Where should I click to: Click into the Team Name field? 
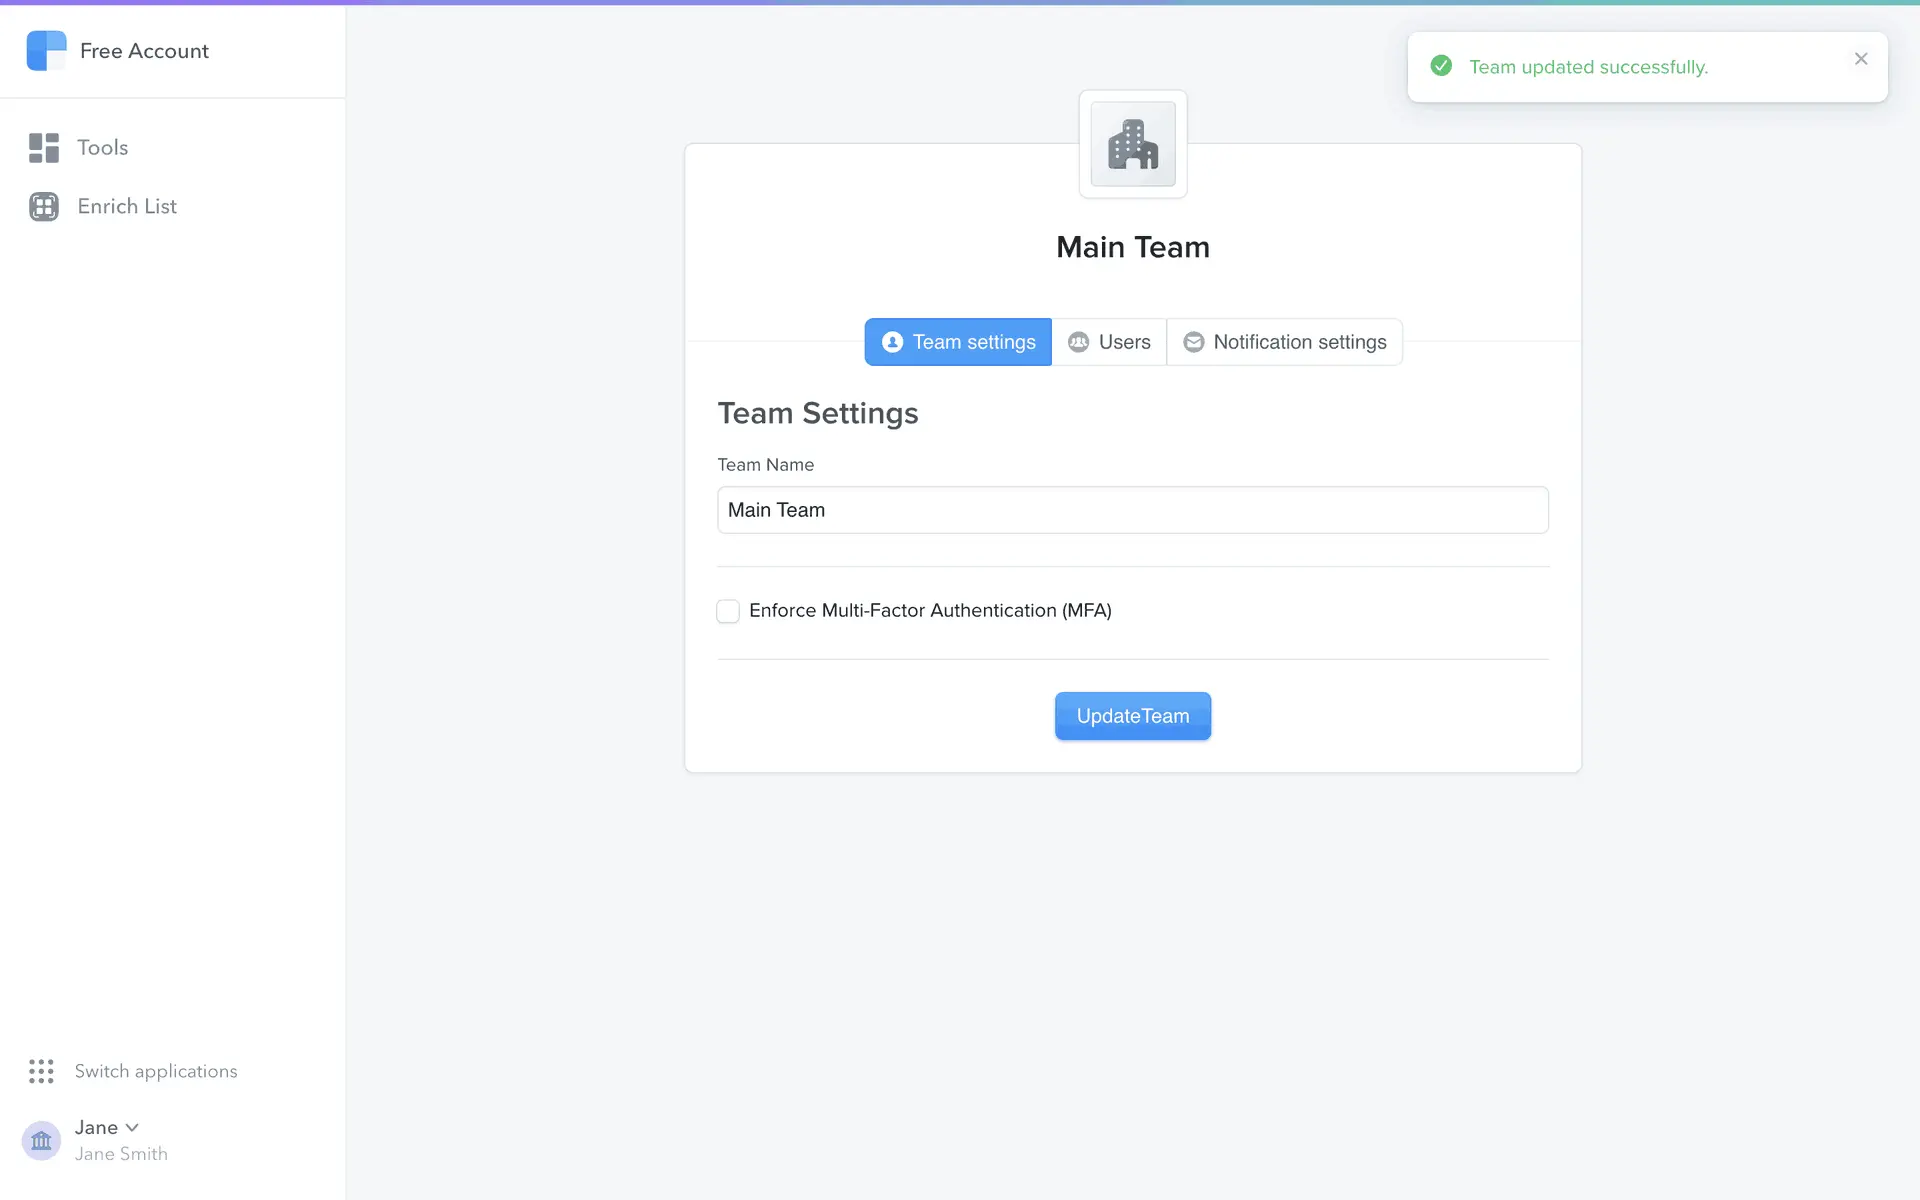1132,510
